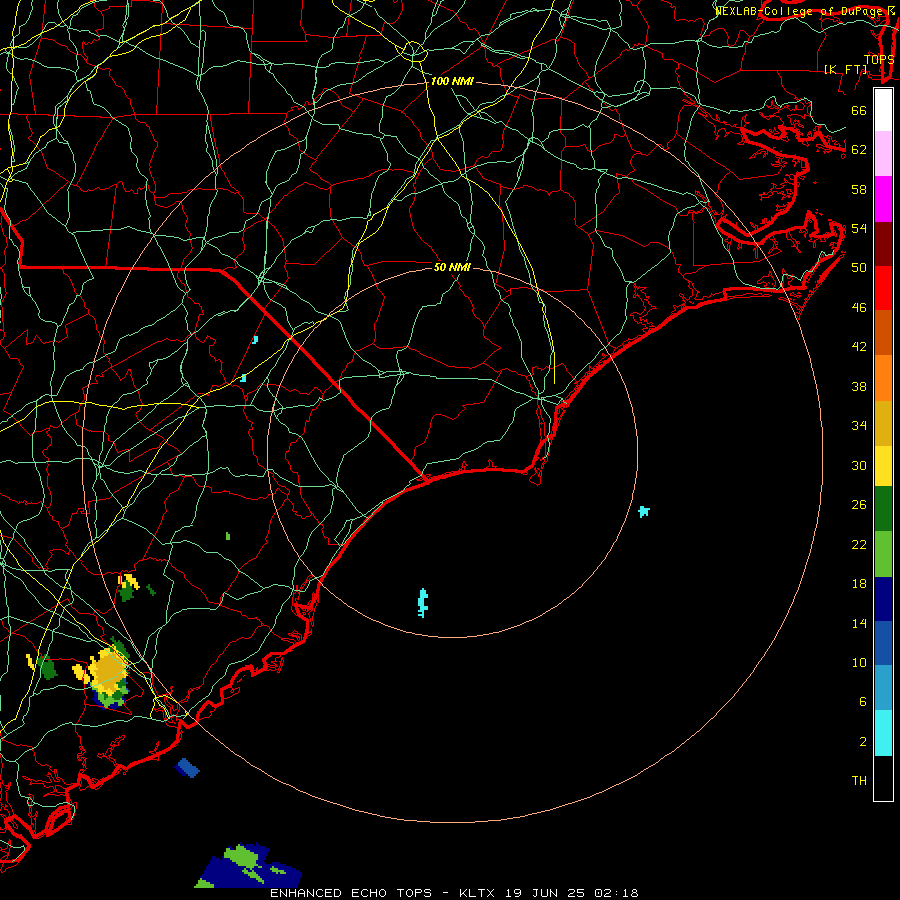Click the bright red legend swatch
Viewport: 900px width, 900px height.
click(x=883, y=288)
